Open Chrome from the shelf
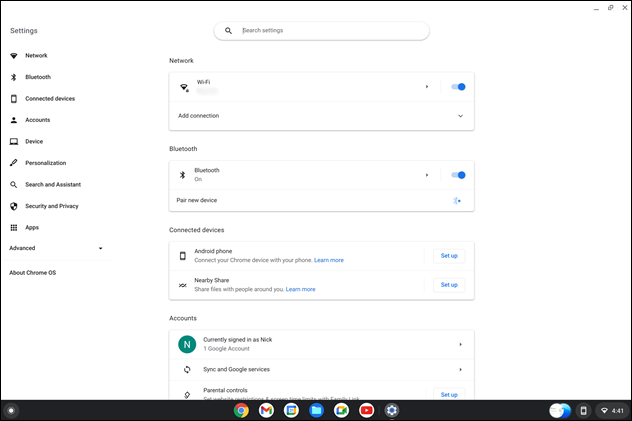This screenshot has width=632, height=421. 241,410
